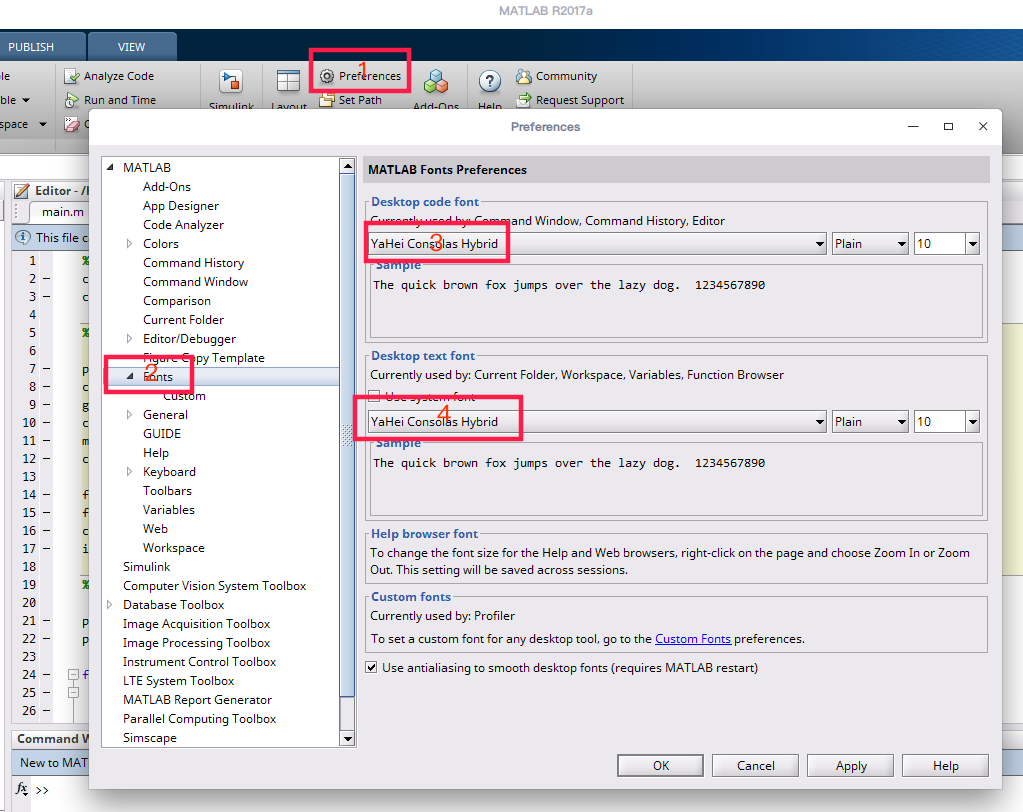Viewport: 1023px width, 812px height.
Task: Select Add-Ons in preferences tree
Action: point(167,187)
